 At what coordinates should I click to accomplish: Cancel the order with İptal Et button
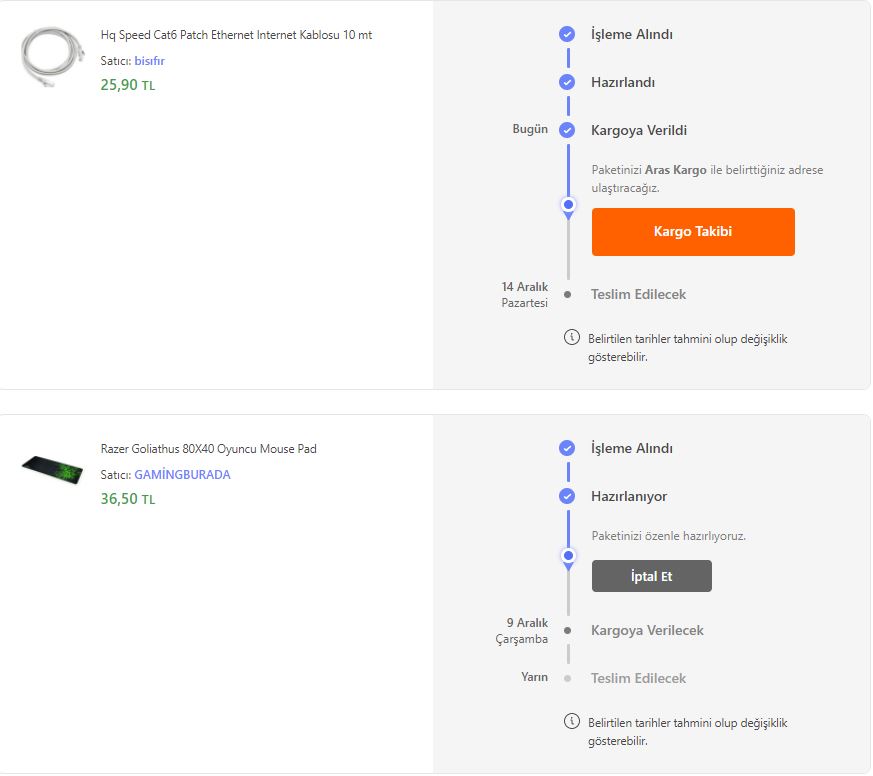click(651, 576)
